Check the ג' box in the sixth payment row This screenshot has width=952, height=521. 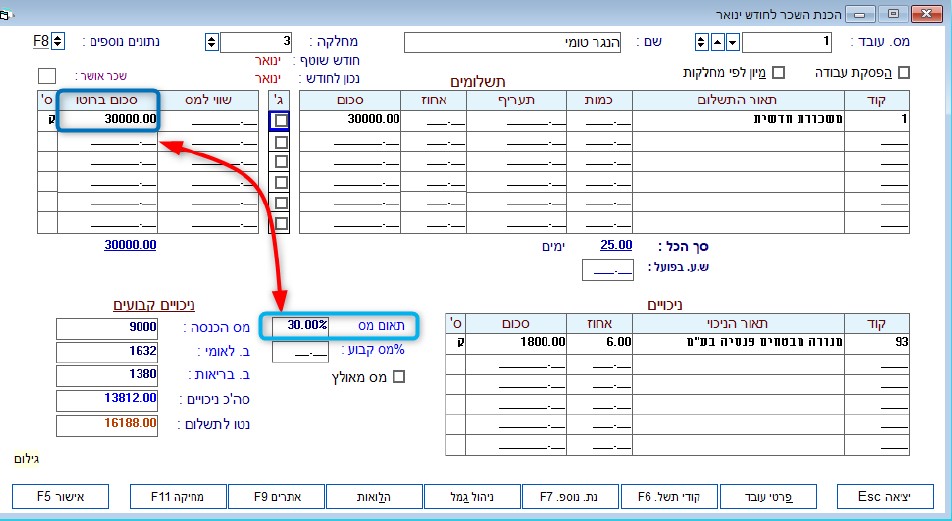[280, 223]
